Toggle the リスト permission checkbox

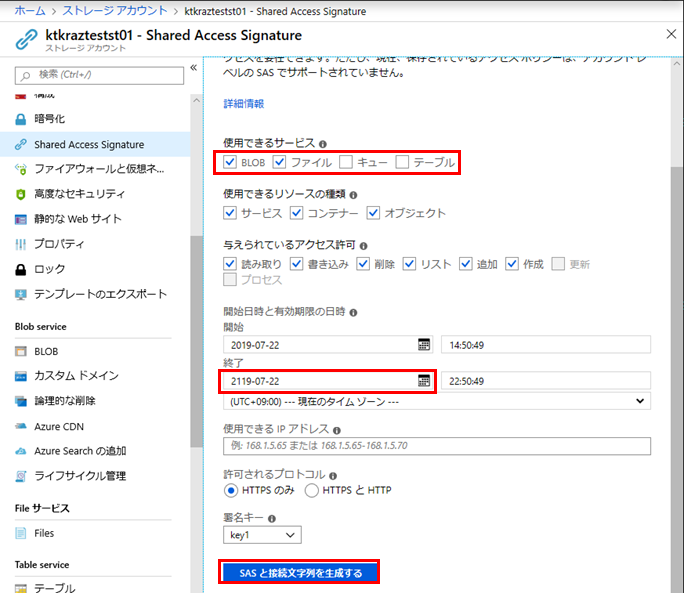click(x=409, y=264)
